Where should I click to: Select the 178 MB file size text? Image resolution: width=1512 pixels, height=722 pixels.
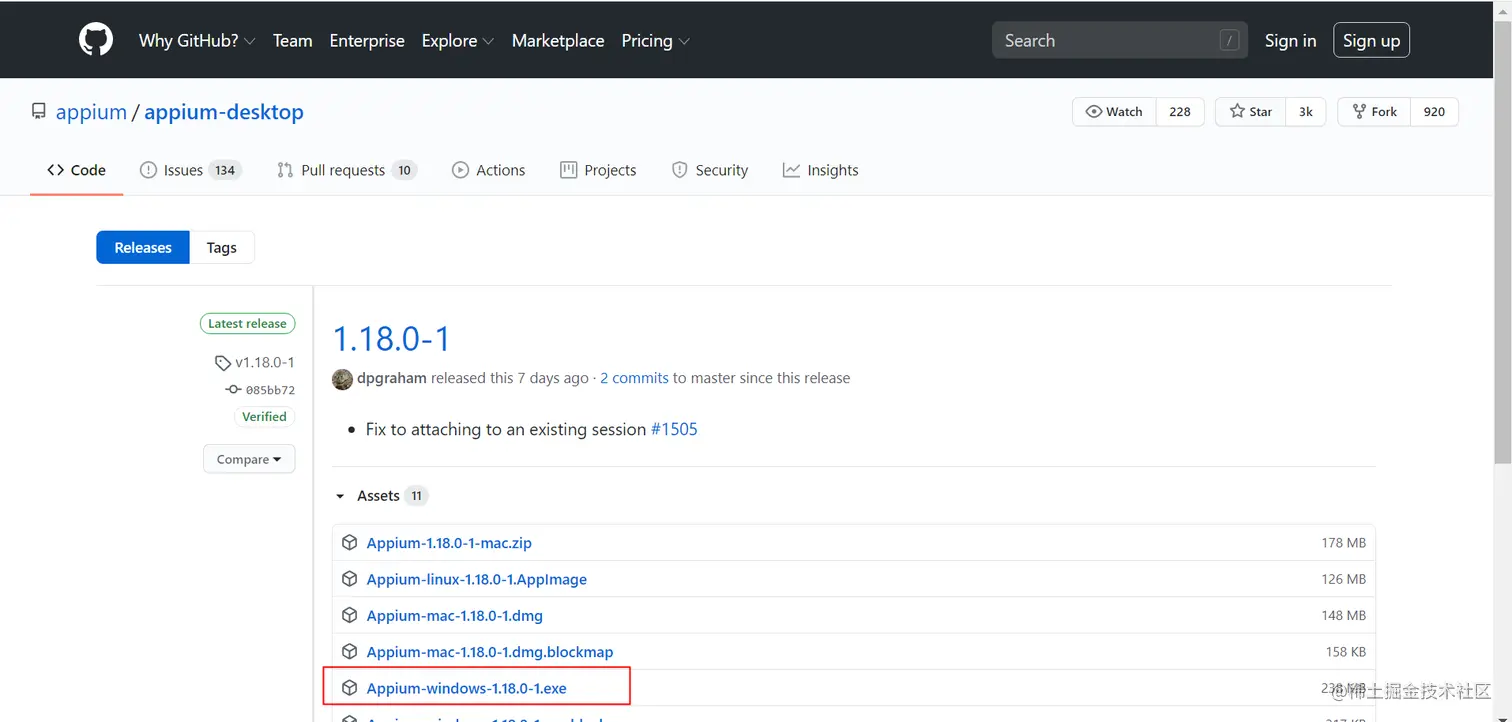click(1343, 543)
